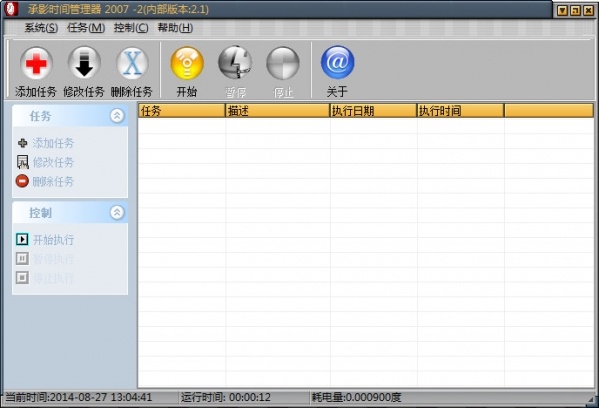Click the X-shaped 删除任务 toolbar icon

click(132, 63)
